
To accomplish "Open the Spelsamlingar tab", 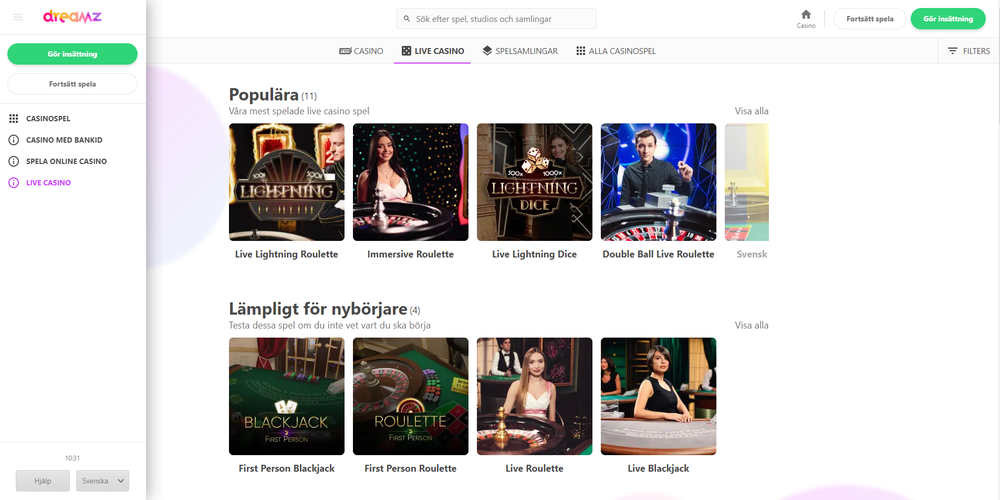I will click(x=520, y=51).
